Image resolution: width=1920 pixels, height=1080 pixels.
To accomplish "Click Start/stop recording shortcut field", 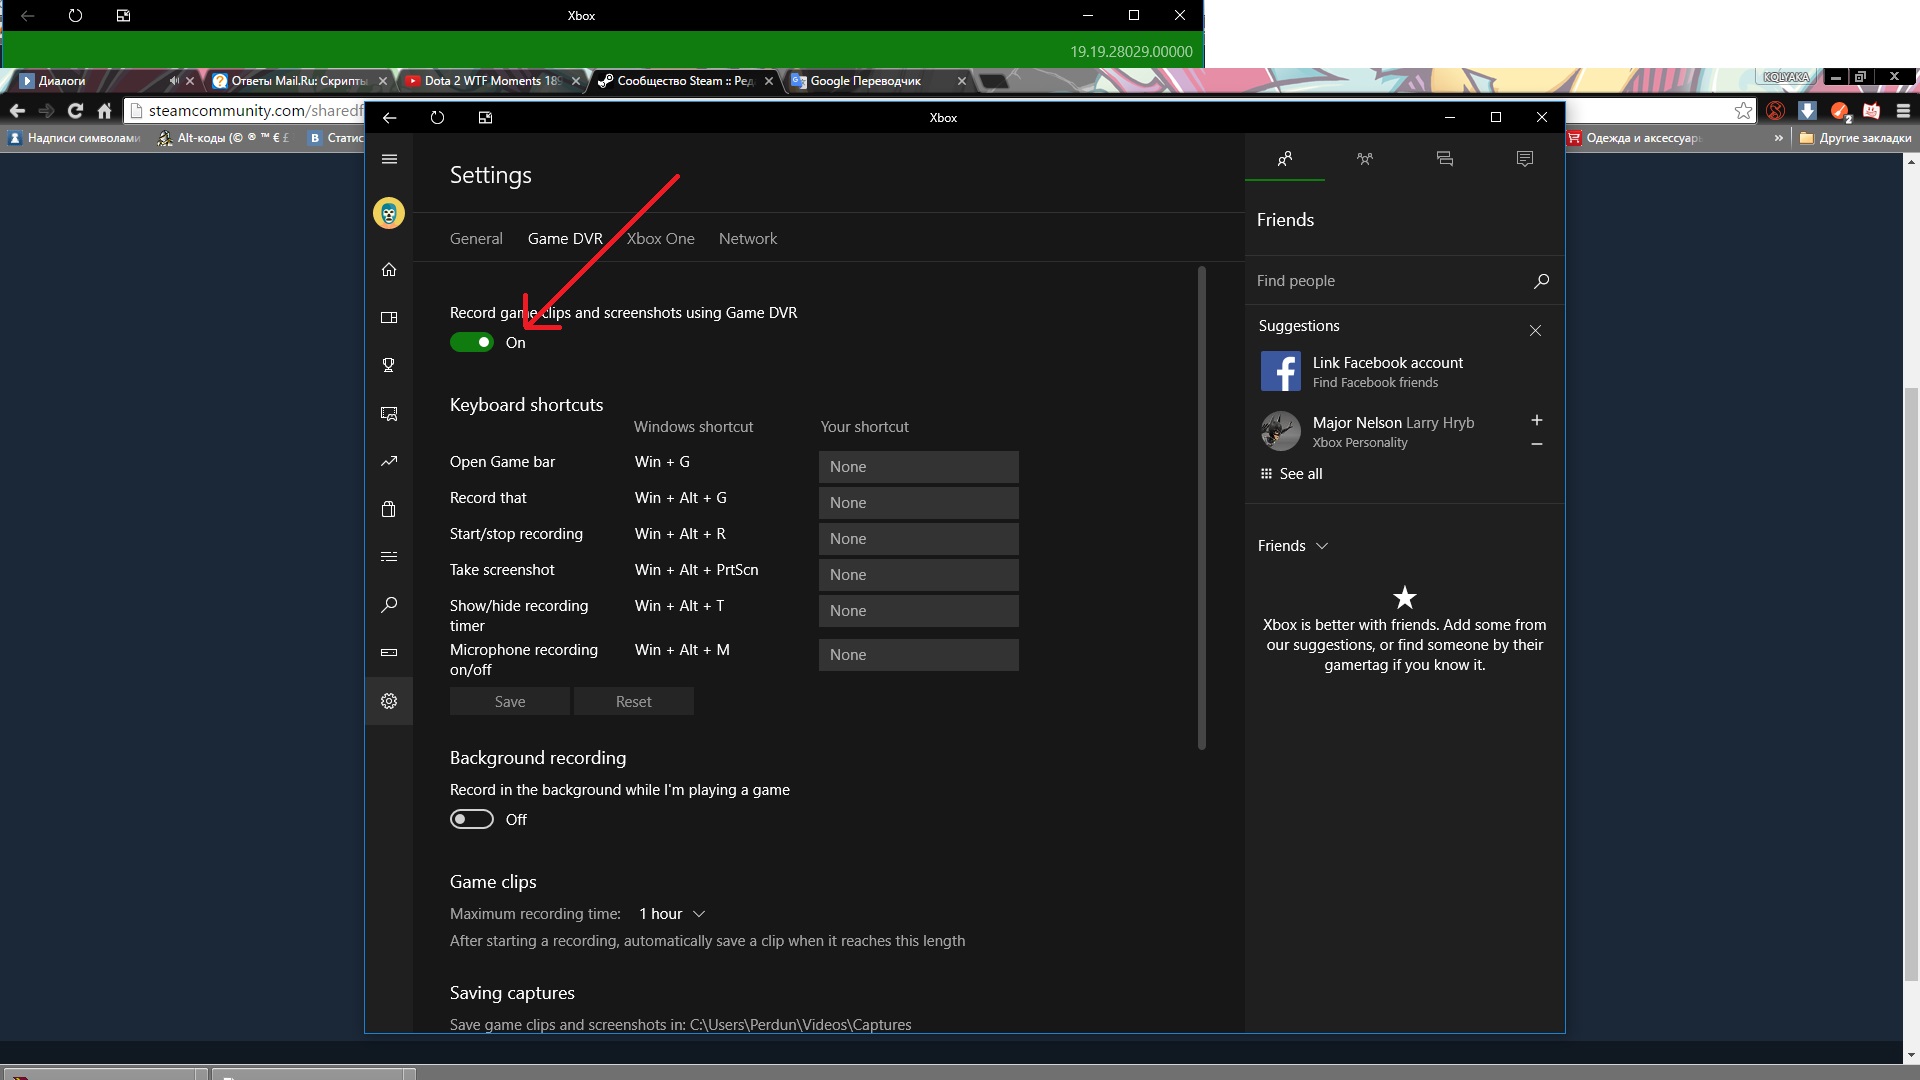I will tap(919, 539).
